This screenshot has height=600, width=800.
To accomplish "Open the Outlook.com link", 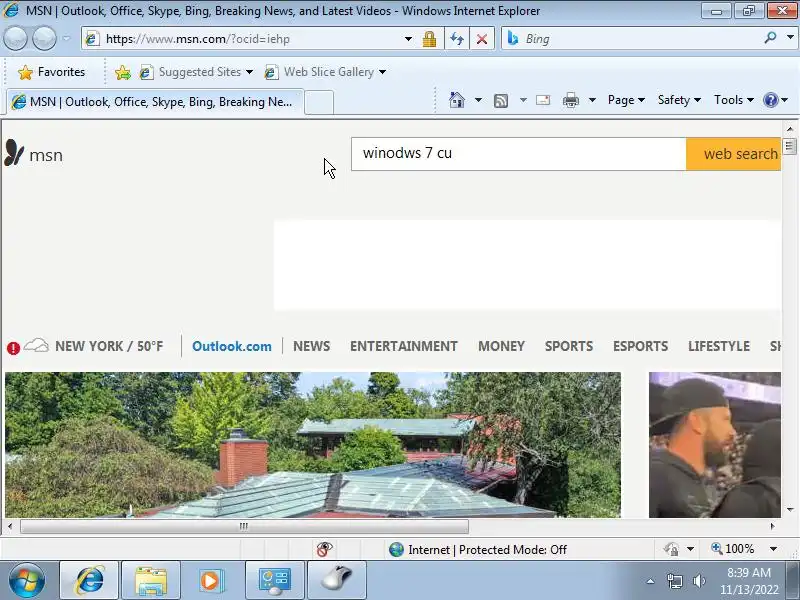I will (232, 346).
